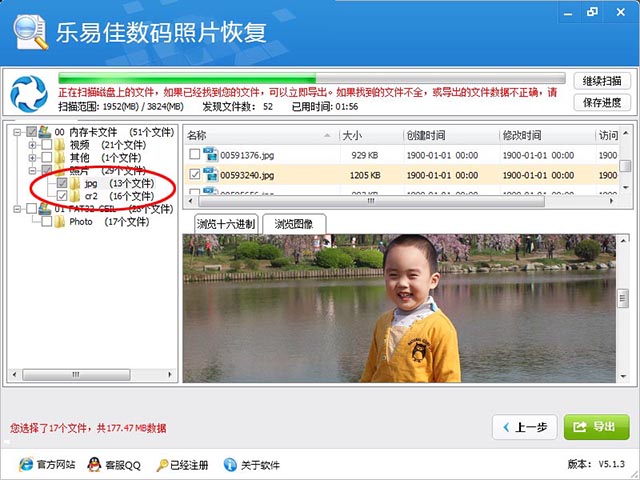Click the cr2 folder icon

(75, 196)
